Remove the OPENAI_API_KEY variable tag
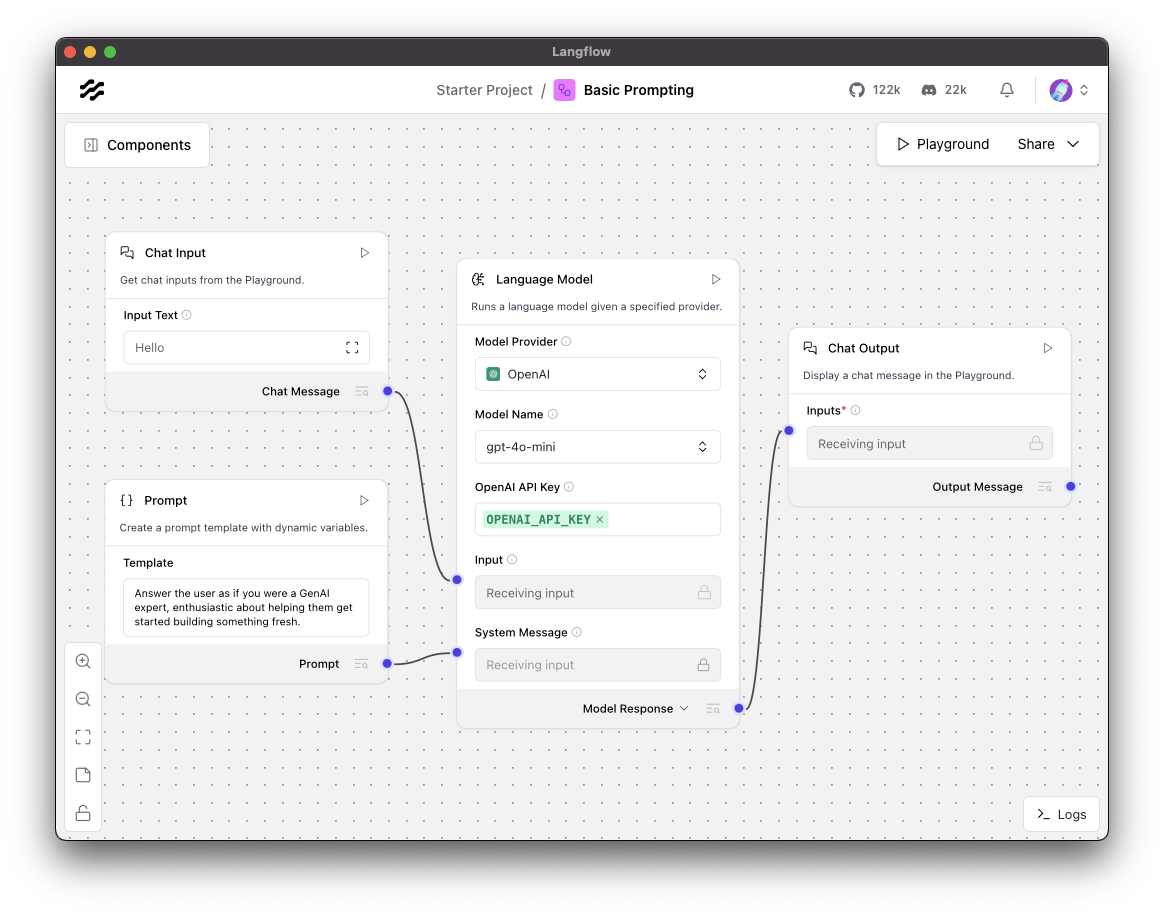 600,520
